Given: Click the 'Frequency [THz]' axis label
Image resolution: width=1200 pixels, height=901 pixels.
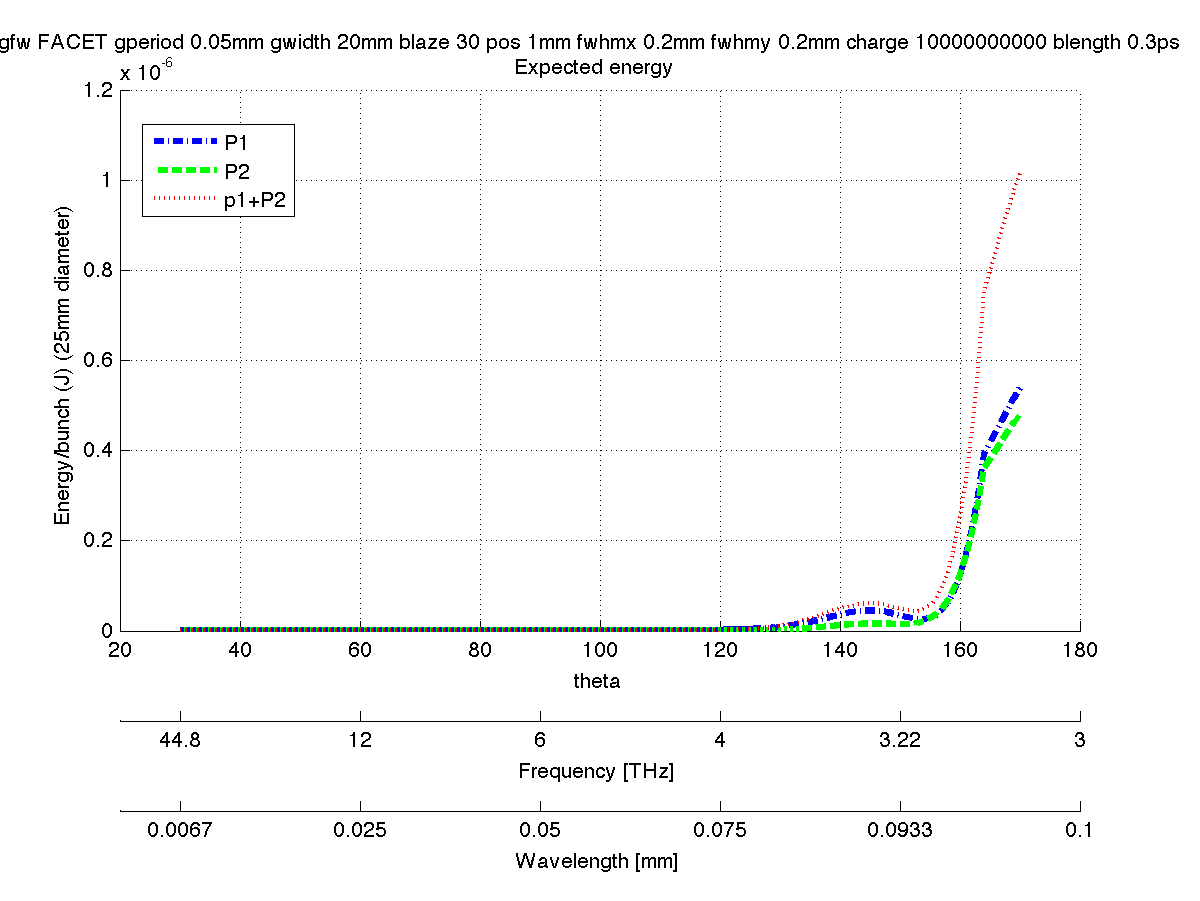Looking at the screenshot, I should point(596,772).
